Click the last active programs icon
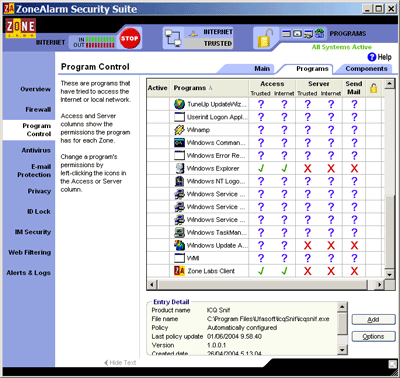Image resolution: width=400 pixels, height=378 pixels. point(319,33)
